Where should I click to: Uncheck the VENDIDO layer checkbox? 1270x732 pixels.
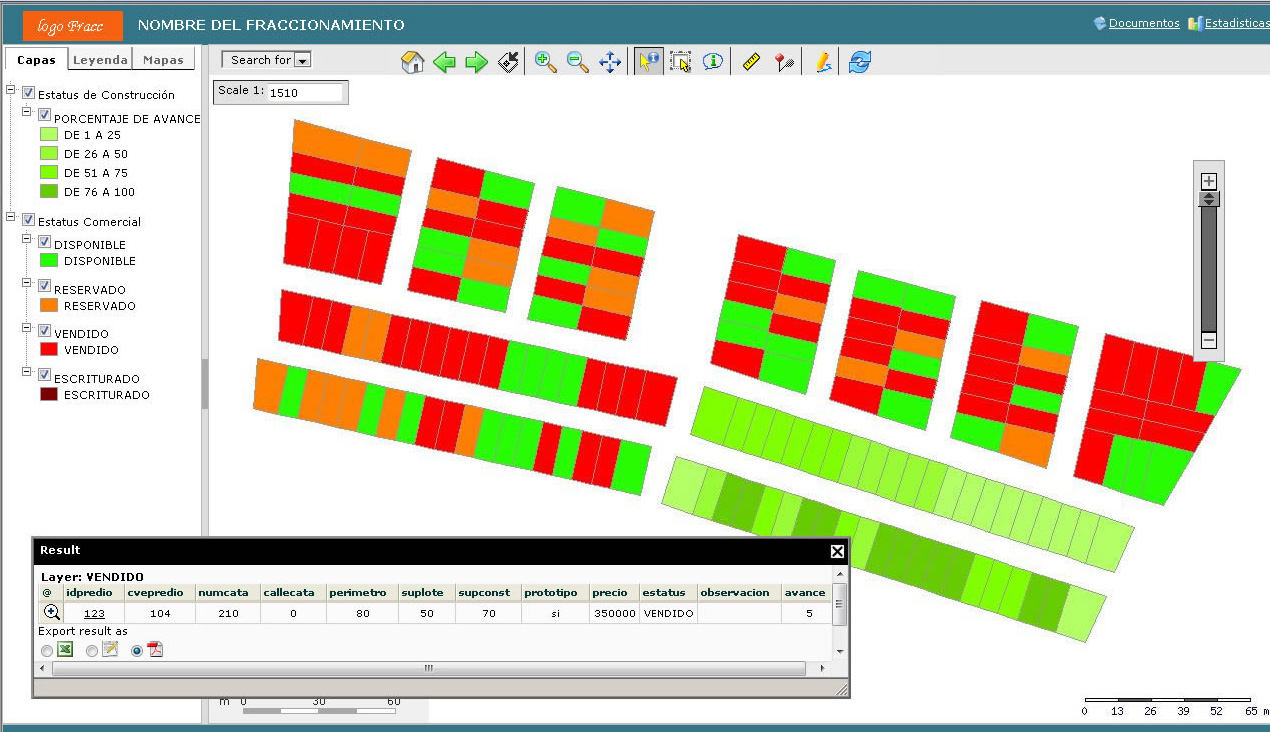[x=44, y=331]
